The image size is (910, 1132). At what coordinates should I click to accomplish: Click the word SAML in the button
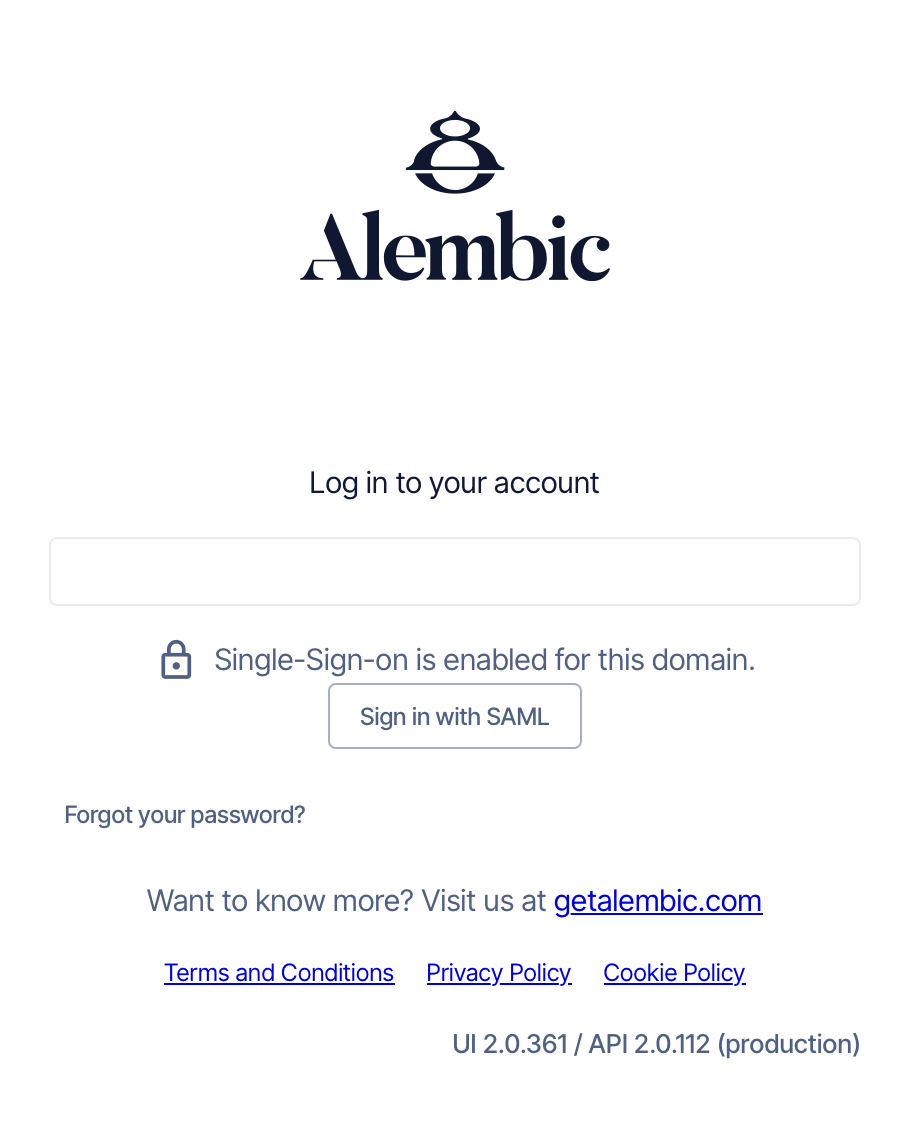(x=518, y=717)
